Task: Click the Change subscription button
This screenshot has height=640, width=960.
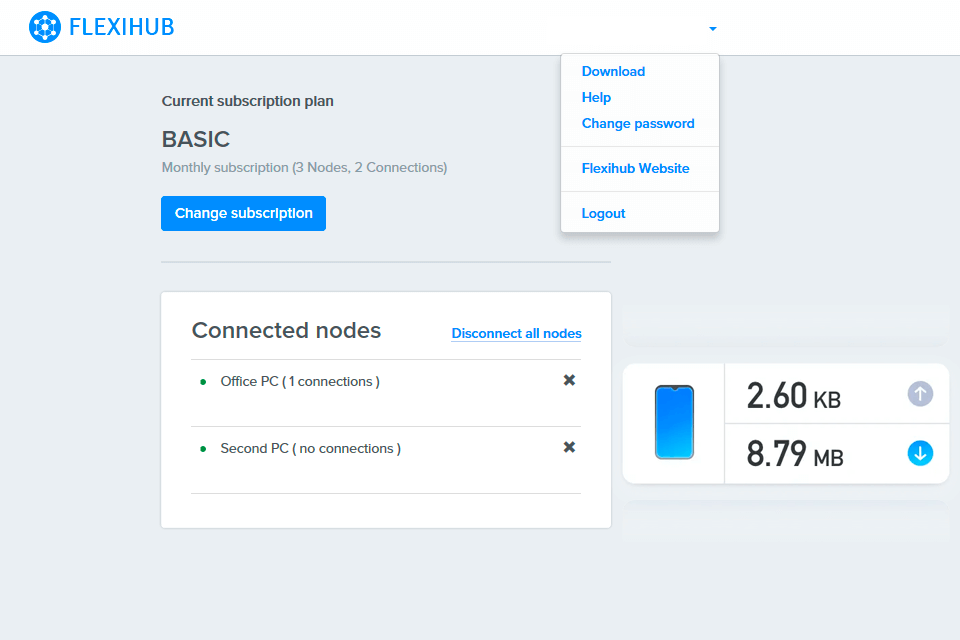Action: point(244,213)
